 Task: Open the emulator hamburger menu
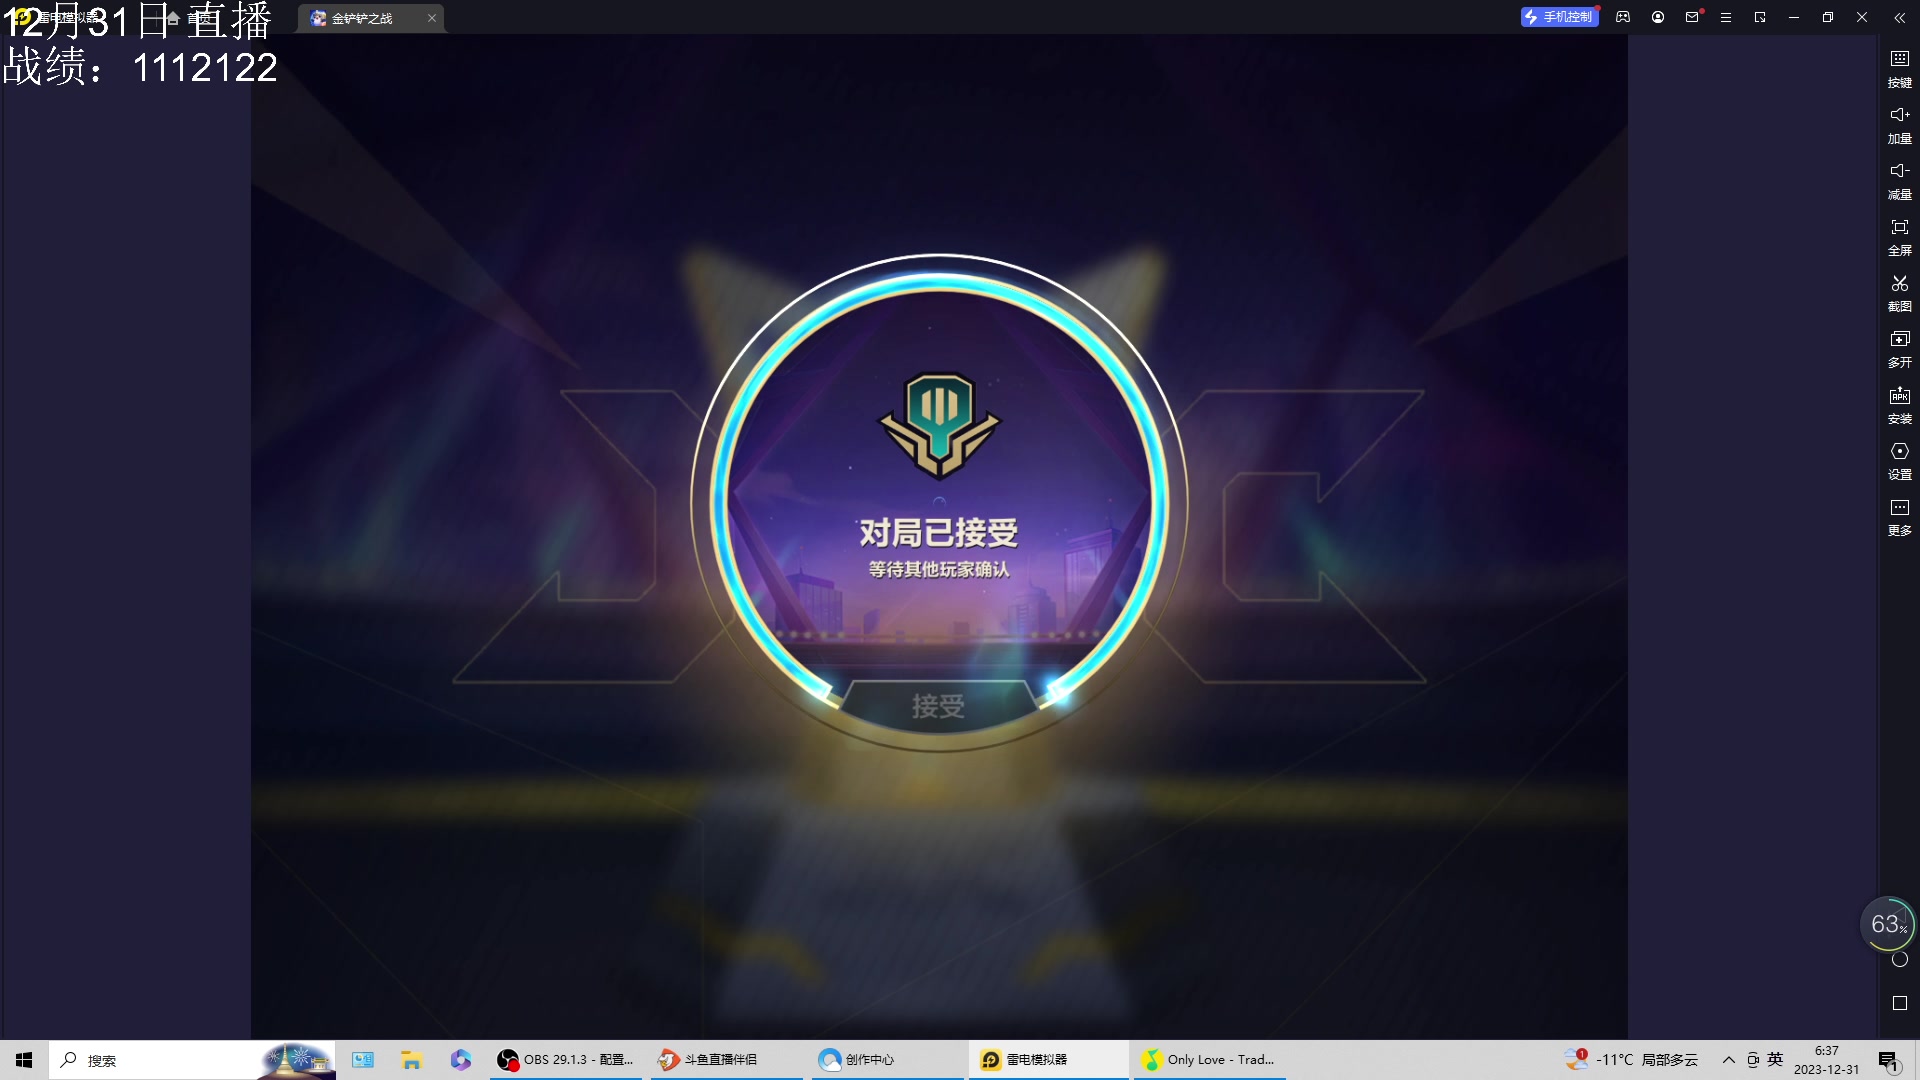point(1726,17)
